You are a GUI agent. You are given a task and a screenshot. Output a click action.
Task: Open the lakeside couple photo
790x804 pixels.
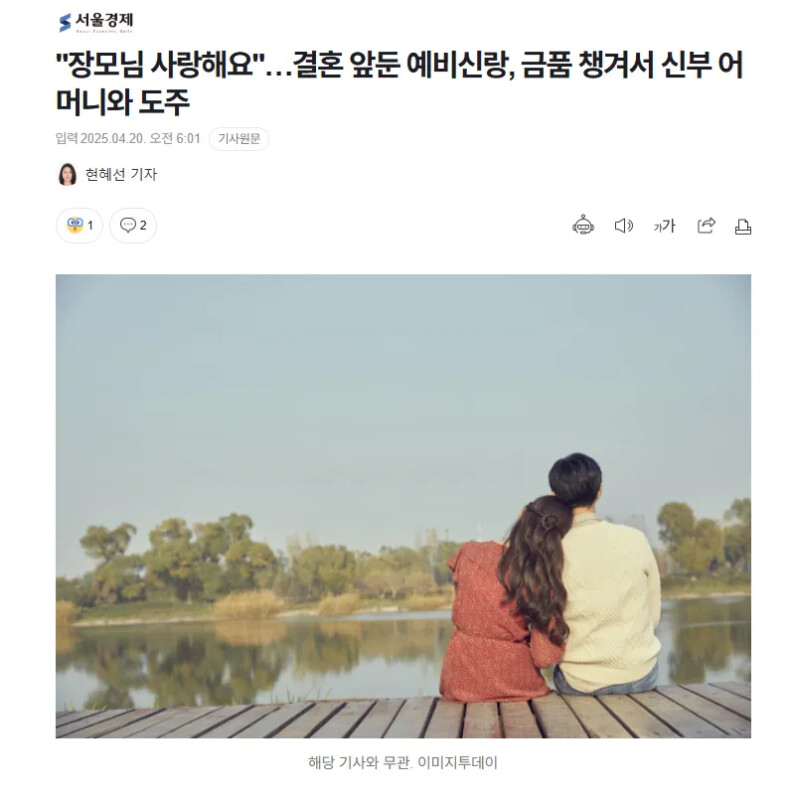pos(403,506)
